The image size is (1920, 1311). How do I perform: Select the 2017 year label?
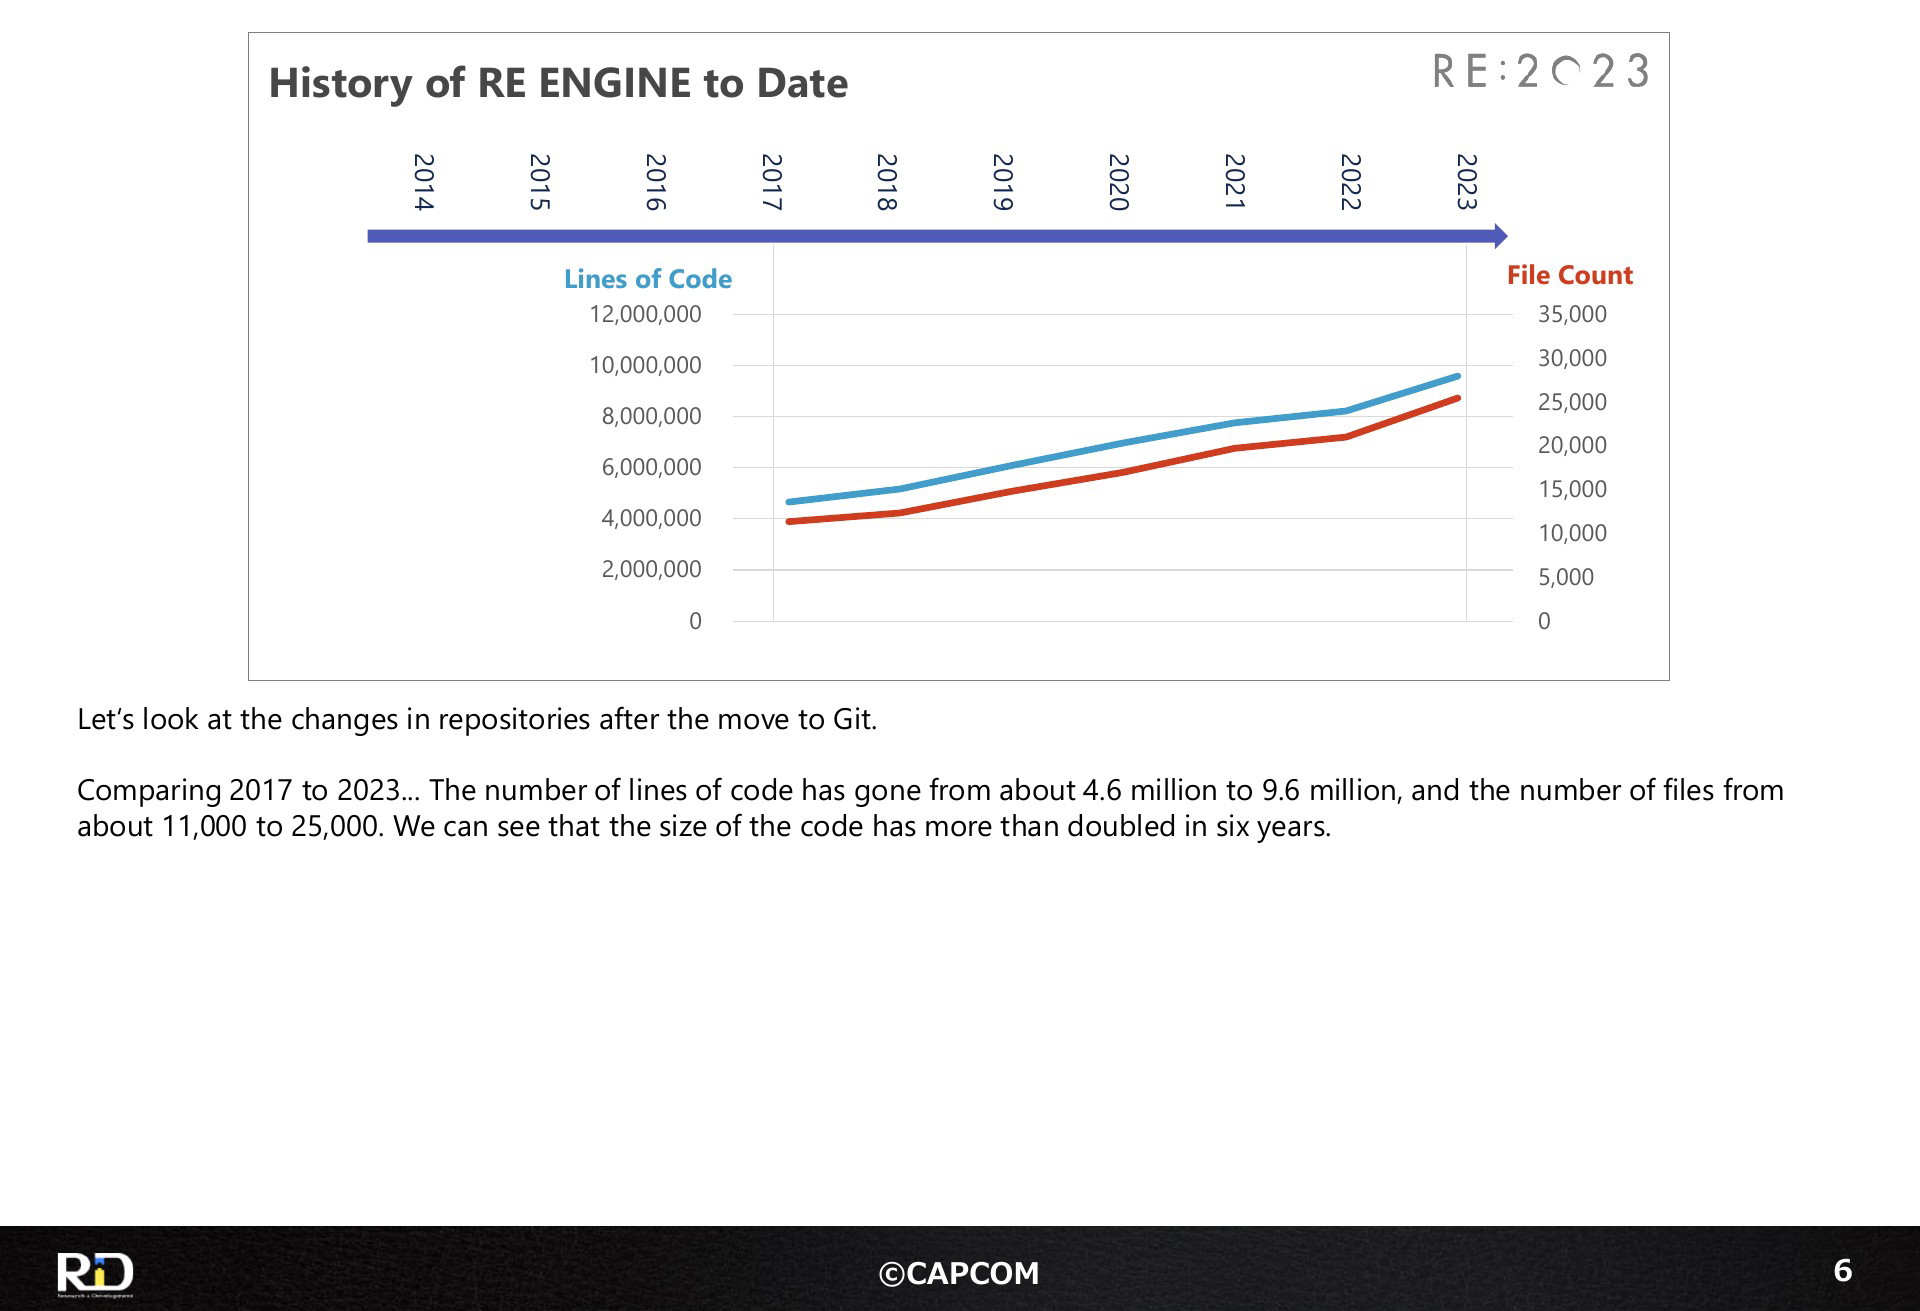pyautogui.click(x=771, y=182)
